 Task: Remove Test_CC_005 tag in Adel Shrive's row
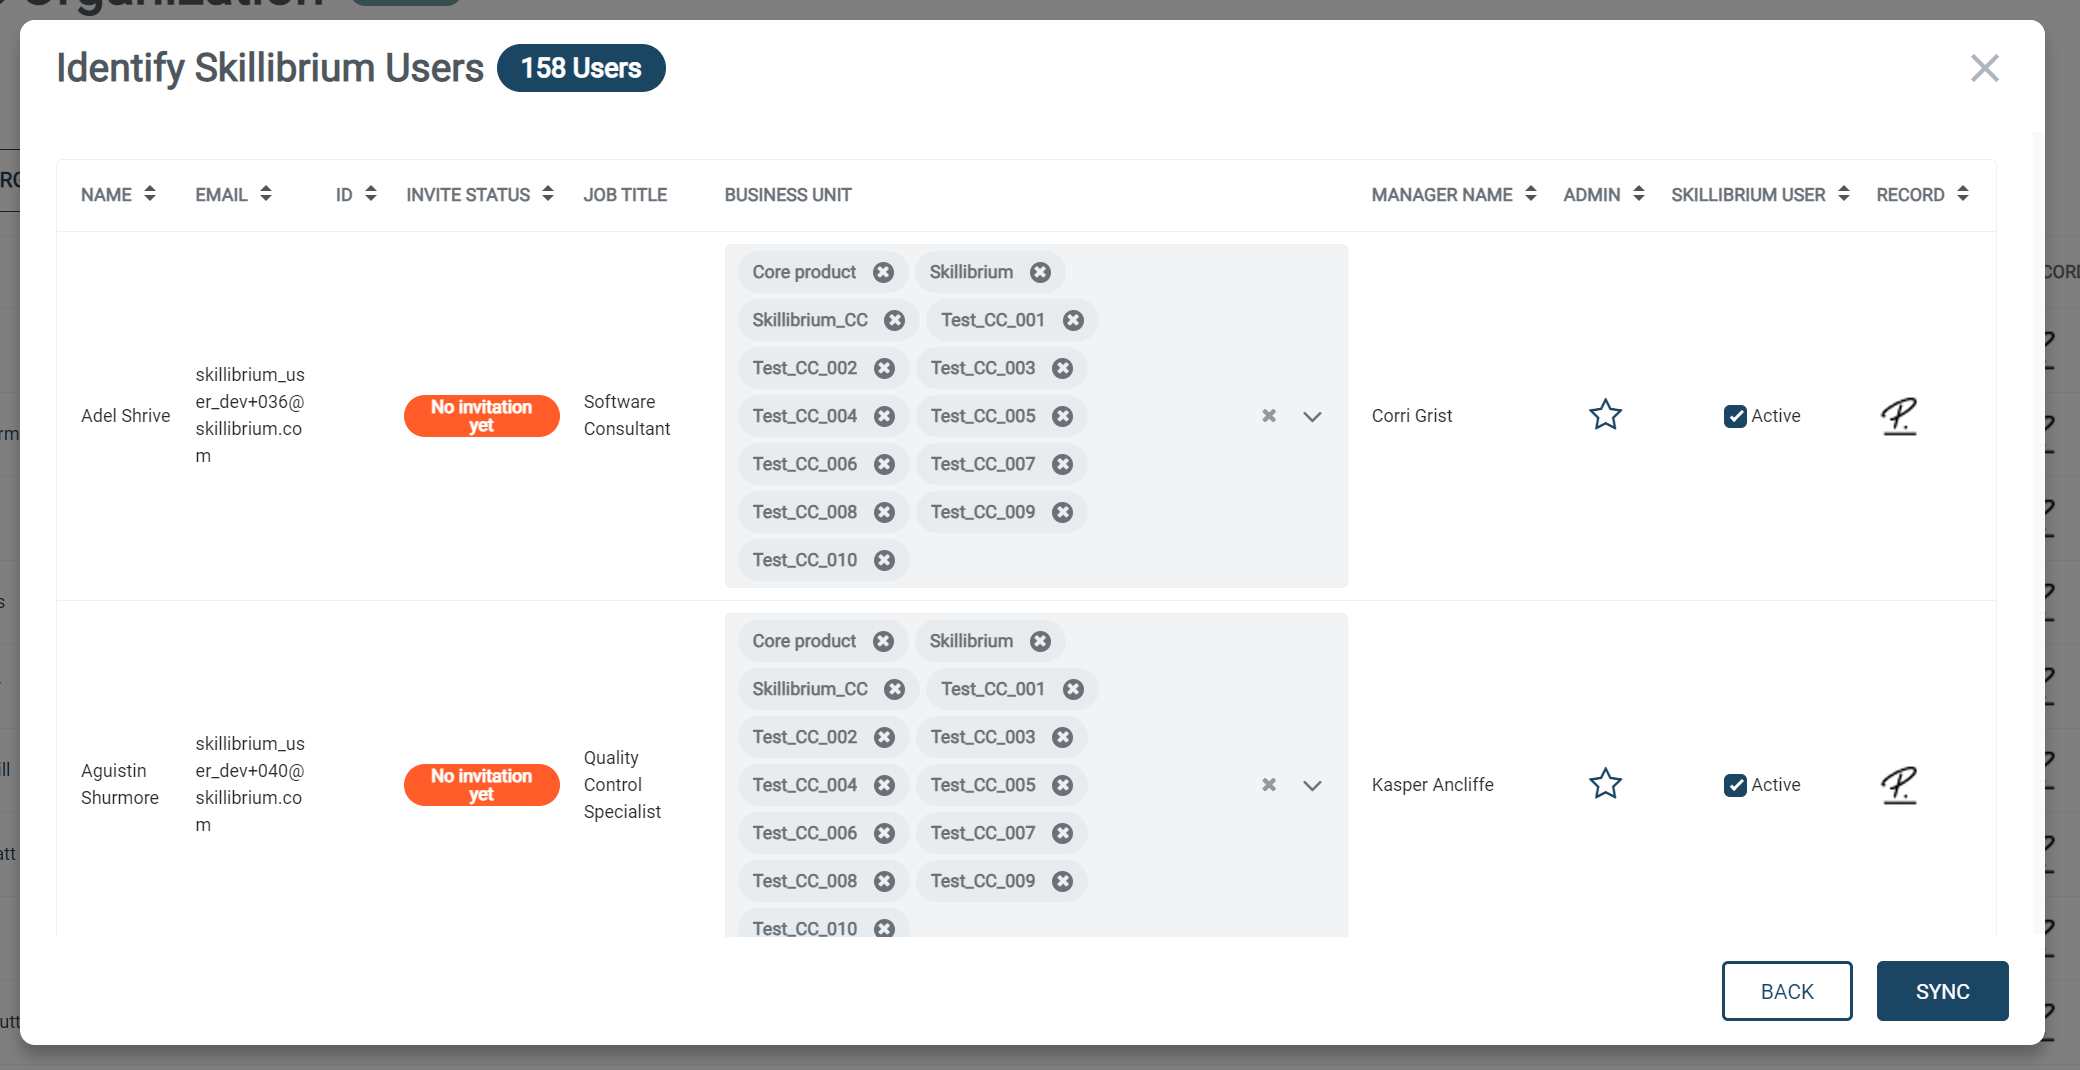(1062, 416)
